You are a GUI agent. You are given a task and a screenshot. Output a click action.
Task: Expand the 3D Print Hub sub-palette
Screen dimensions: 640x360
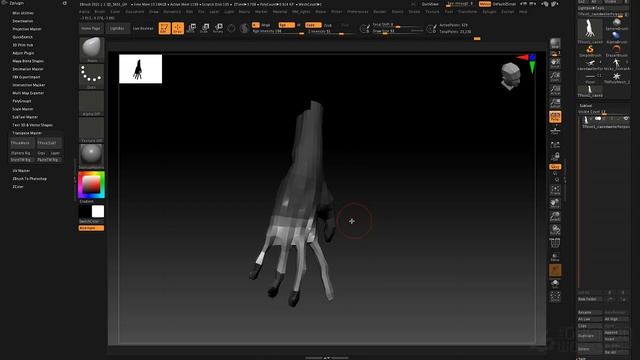[22, 45]
